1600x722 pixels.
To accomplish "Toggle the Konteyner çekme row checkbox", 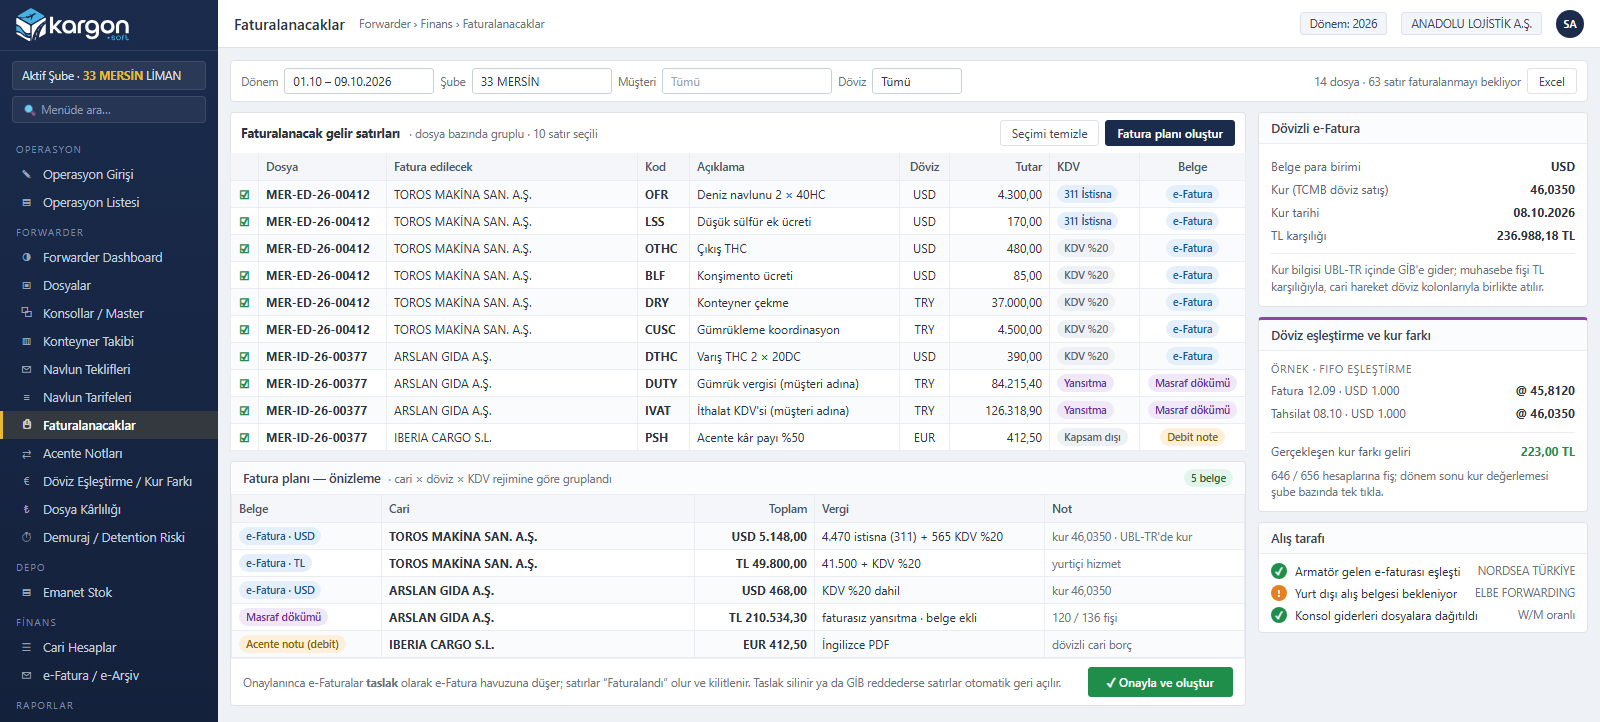I will [x=245, y=303].
